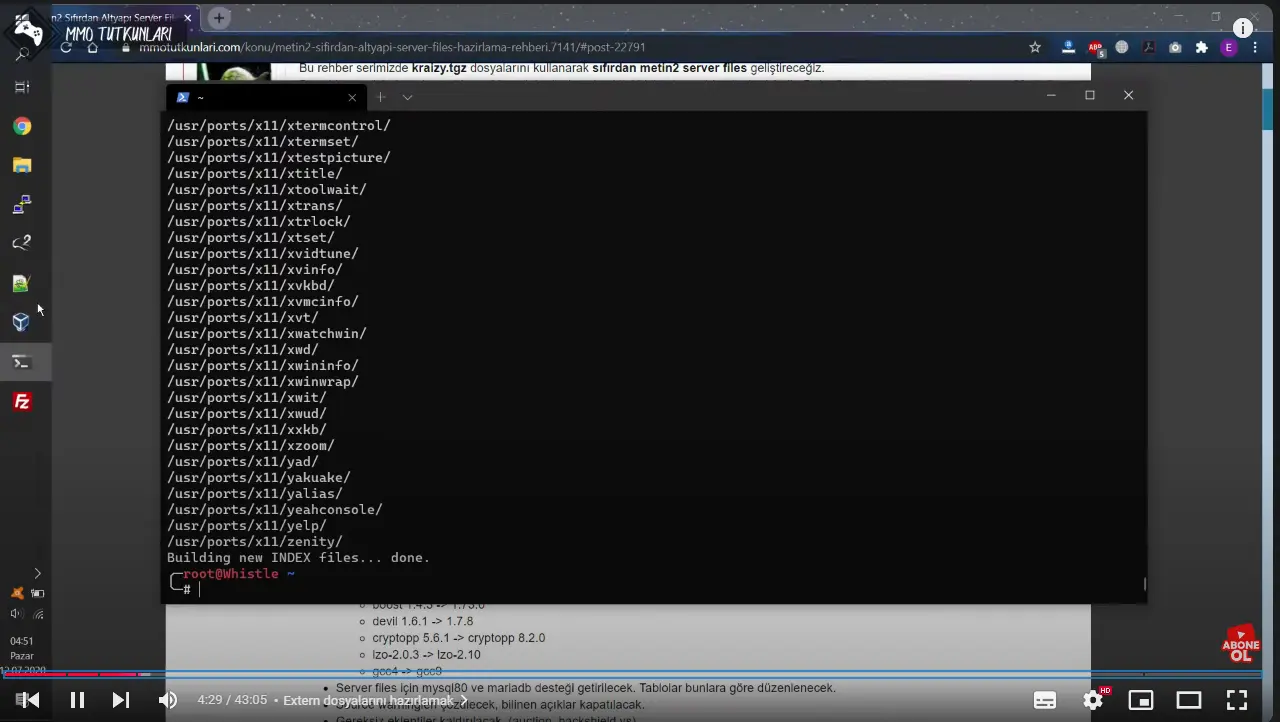
Task: Open VirtualBox from the taskbar
Action: 21,322
